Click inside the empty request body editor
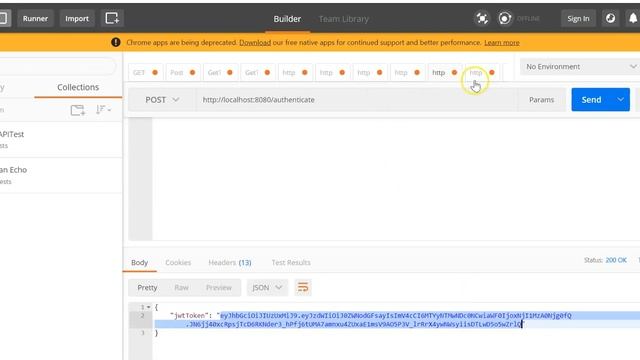Screen dimensions: 640x360 [395, 179]
